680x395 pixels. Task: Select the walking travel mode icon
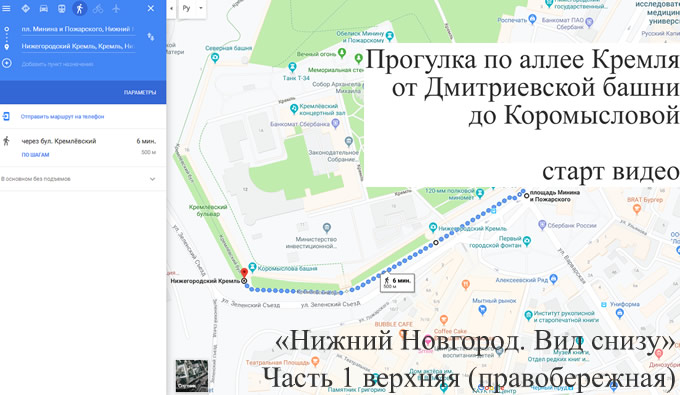click(x=79, y=8)
